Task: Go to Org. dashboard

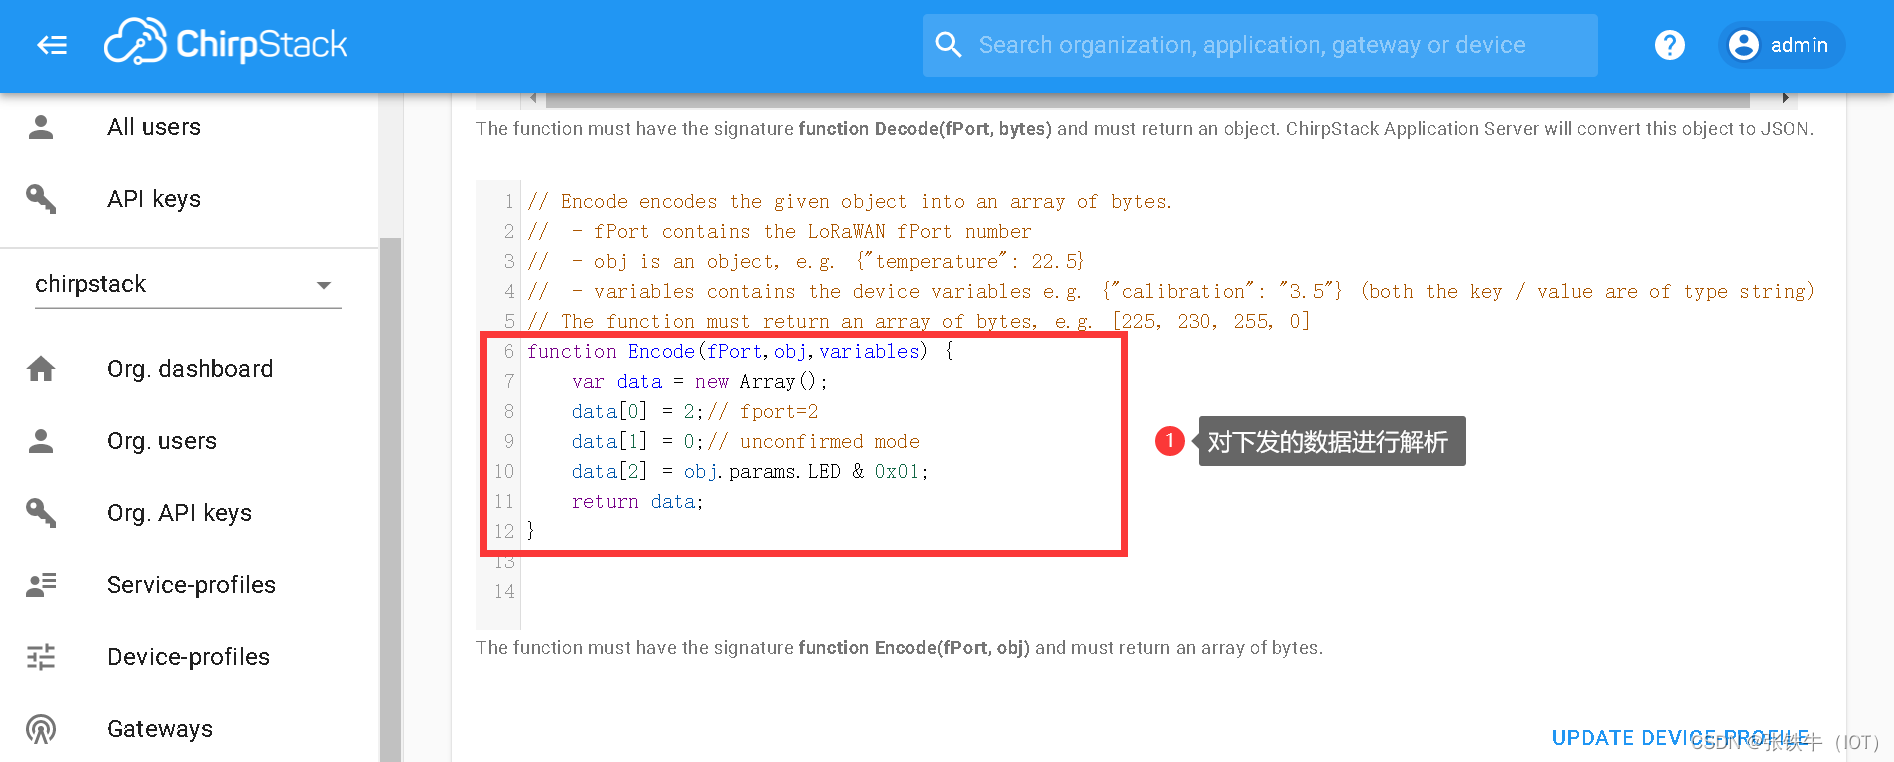Action: click(189, 369)
